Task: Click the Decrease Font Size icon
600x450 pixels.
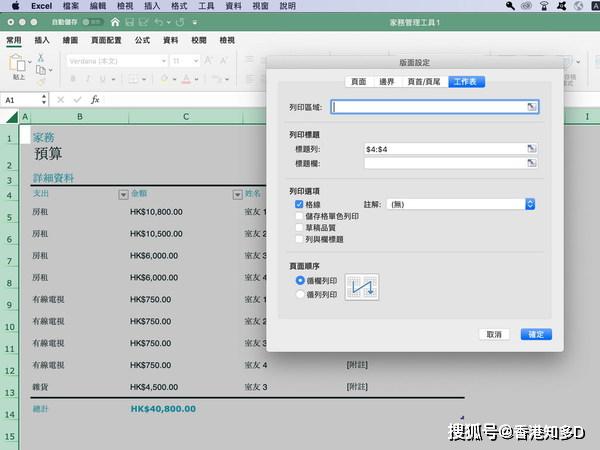Action: [x=224, y=60]
